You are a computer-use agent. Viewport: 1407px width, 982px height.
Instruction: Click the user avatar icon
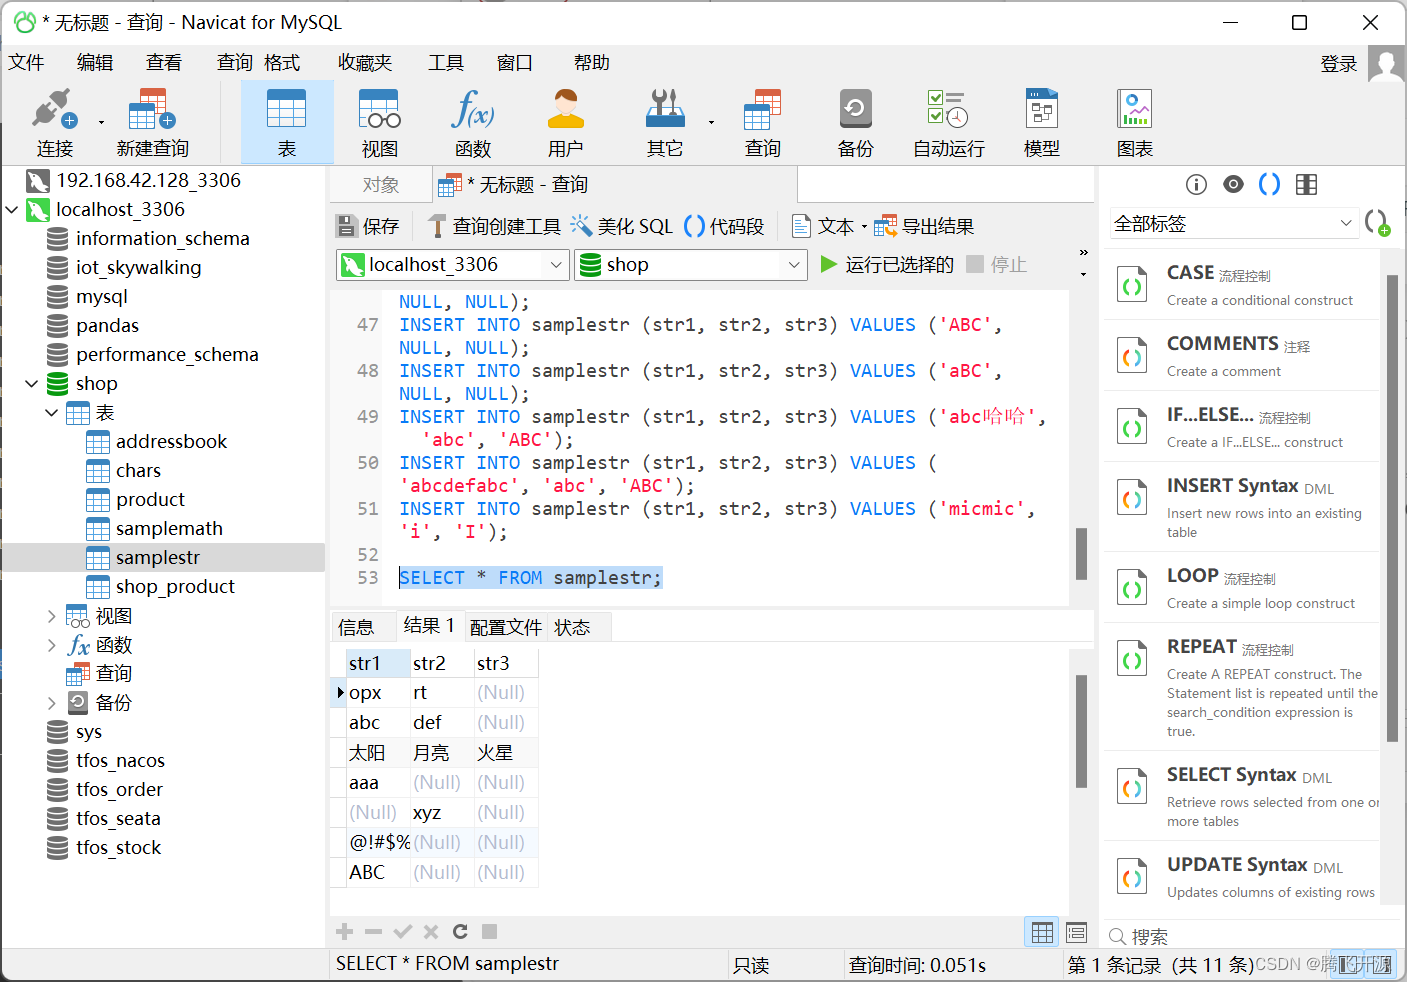1386,64
